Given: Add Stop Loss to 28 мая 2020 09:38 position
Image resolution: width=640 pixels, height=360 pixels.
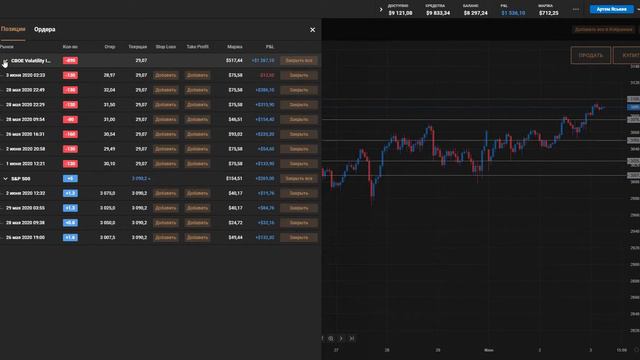Looking at the screenshot, I should [165, 222].
